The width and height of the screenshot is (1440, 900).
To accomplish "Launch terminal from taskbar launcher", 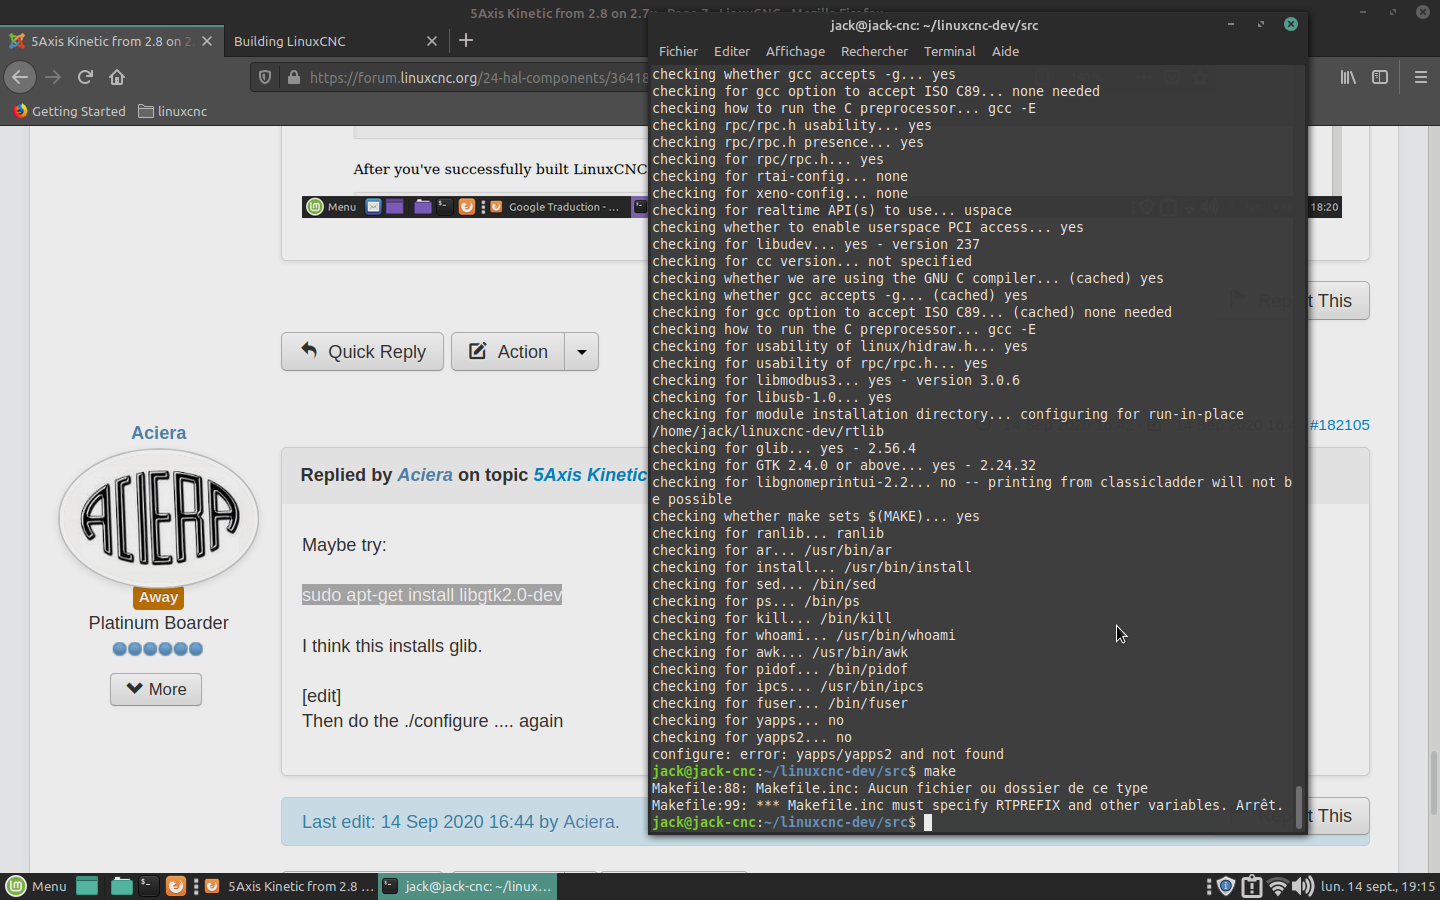I will tap(148, 886).
